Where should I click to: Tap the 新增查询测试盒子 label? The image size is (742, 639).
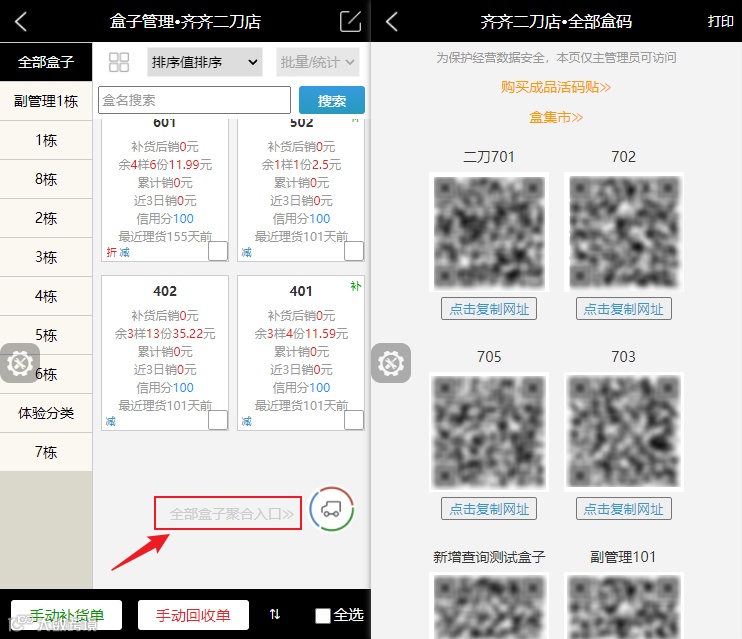[x=489, y=557]
